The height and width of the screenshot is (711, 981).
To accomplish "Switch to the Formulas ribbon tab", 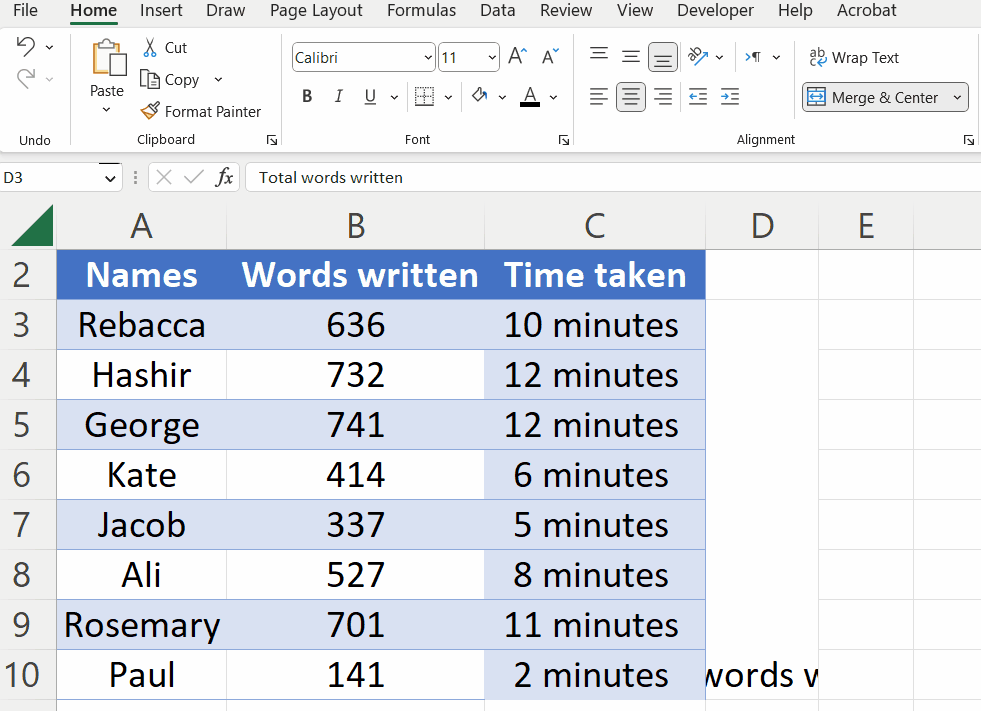I will [421, 11].
